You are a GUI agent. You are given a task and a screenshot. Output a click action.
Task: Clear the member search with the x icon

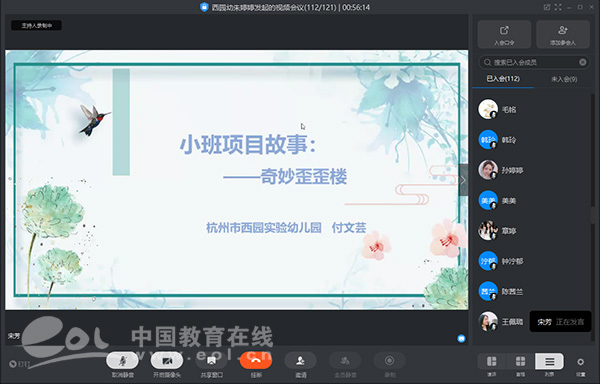click(x=582, y=62)
